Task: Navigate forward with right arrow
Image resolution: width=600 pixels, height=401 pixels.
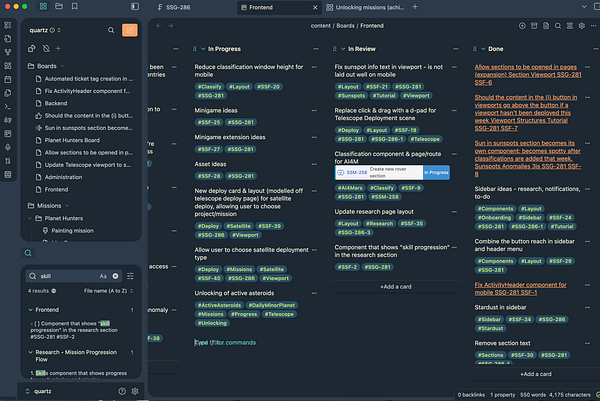Action: pos(171,26)
